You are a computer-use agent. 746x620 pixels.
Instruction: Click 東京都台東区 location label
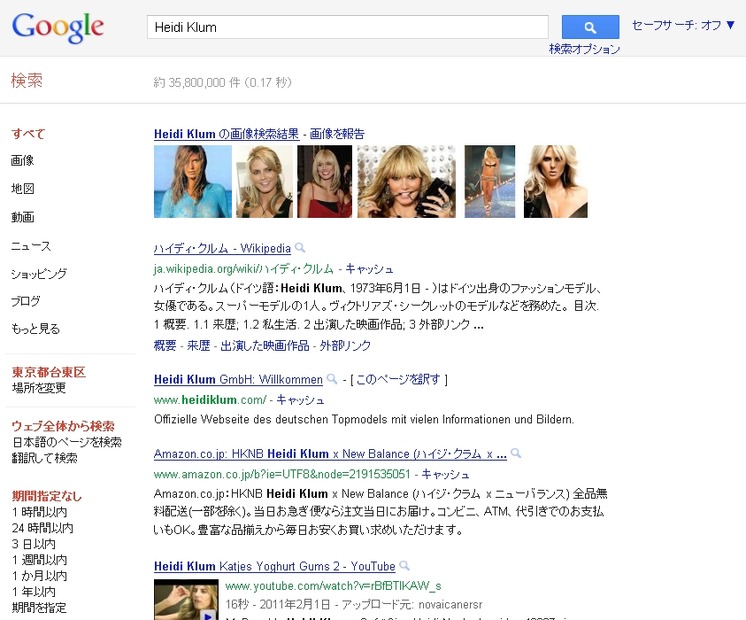(x=49, y=372)
